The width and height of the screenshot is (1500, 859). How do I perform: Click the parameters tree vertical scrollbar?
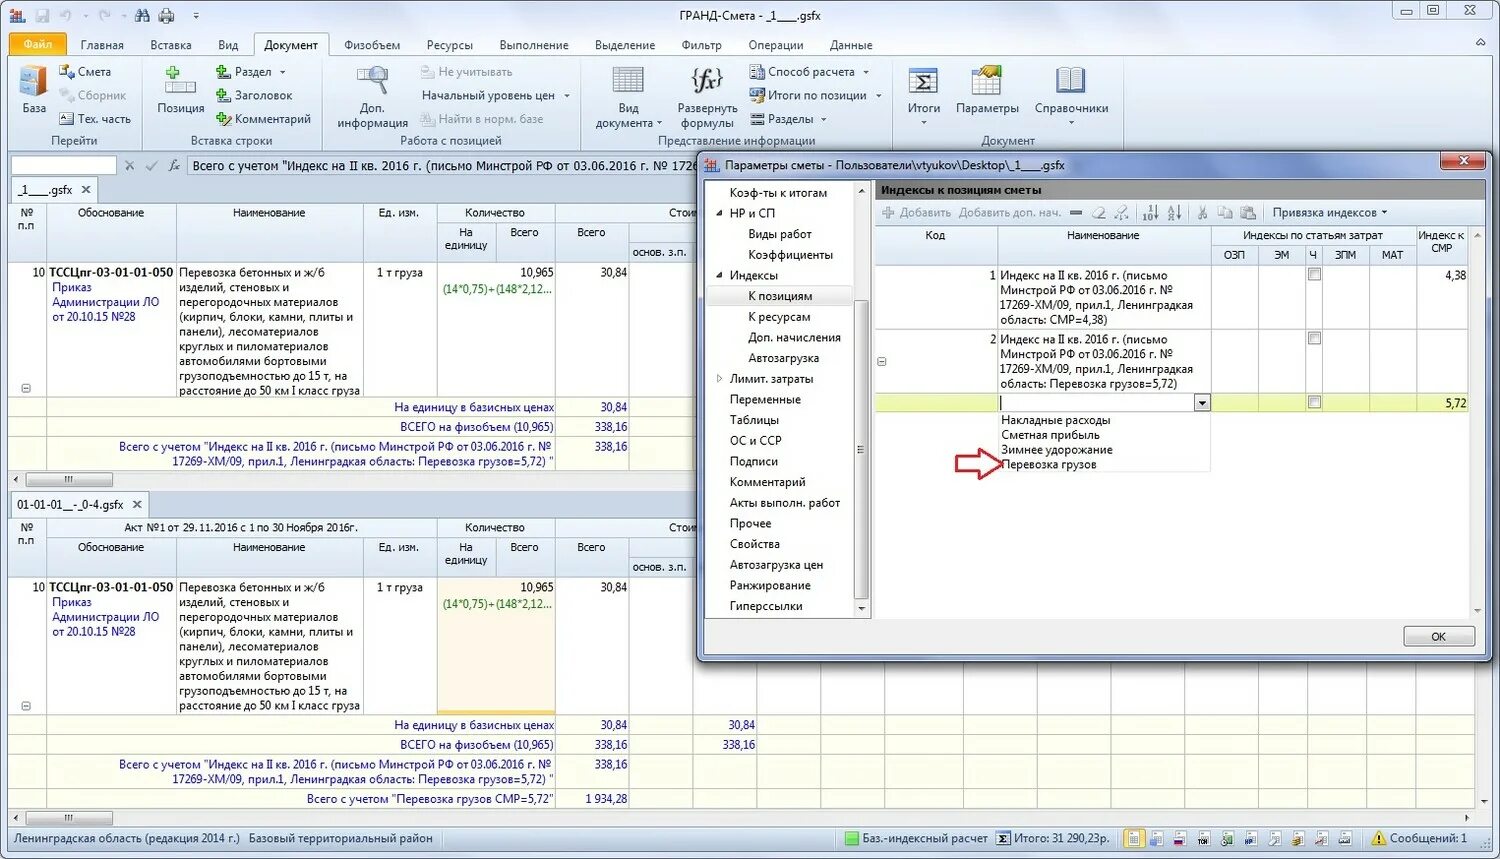click(x=861, y=448)
